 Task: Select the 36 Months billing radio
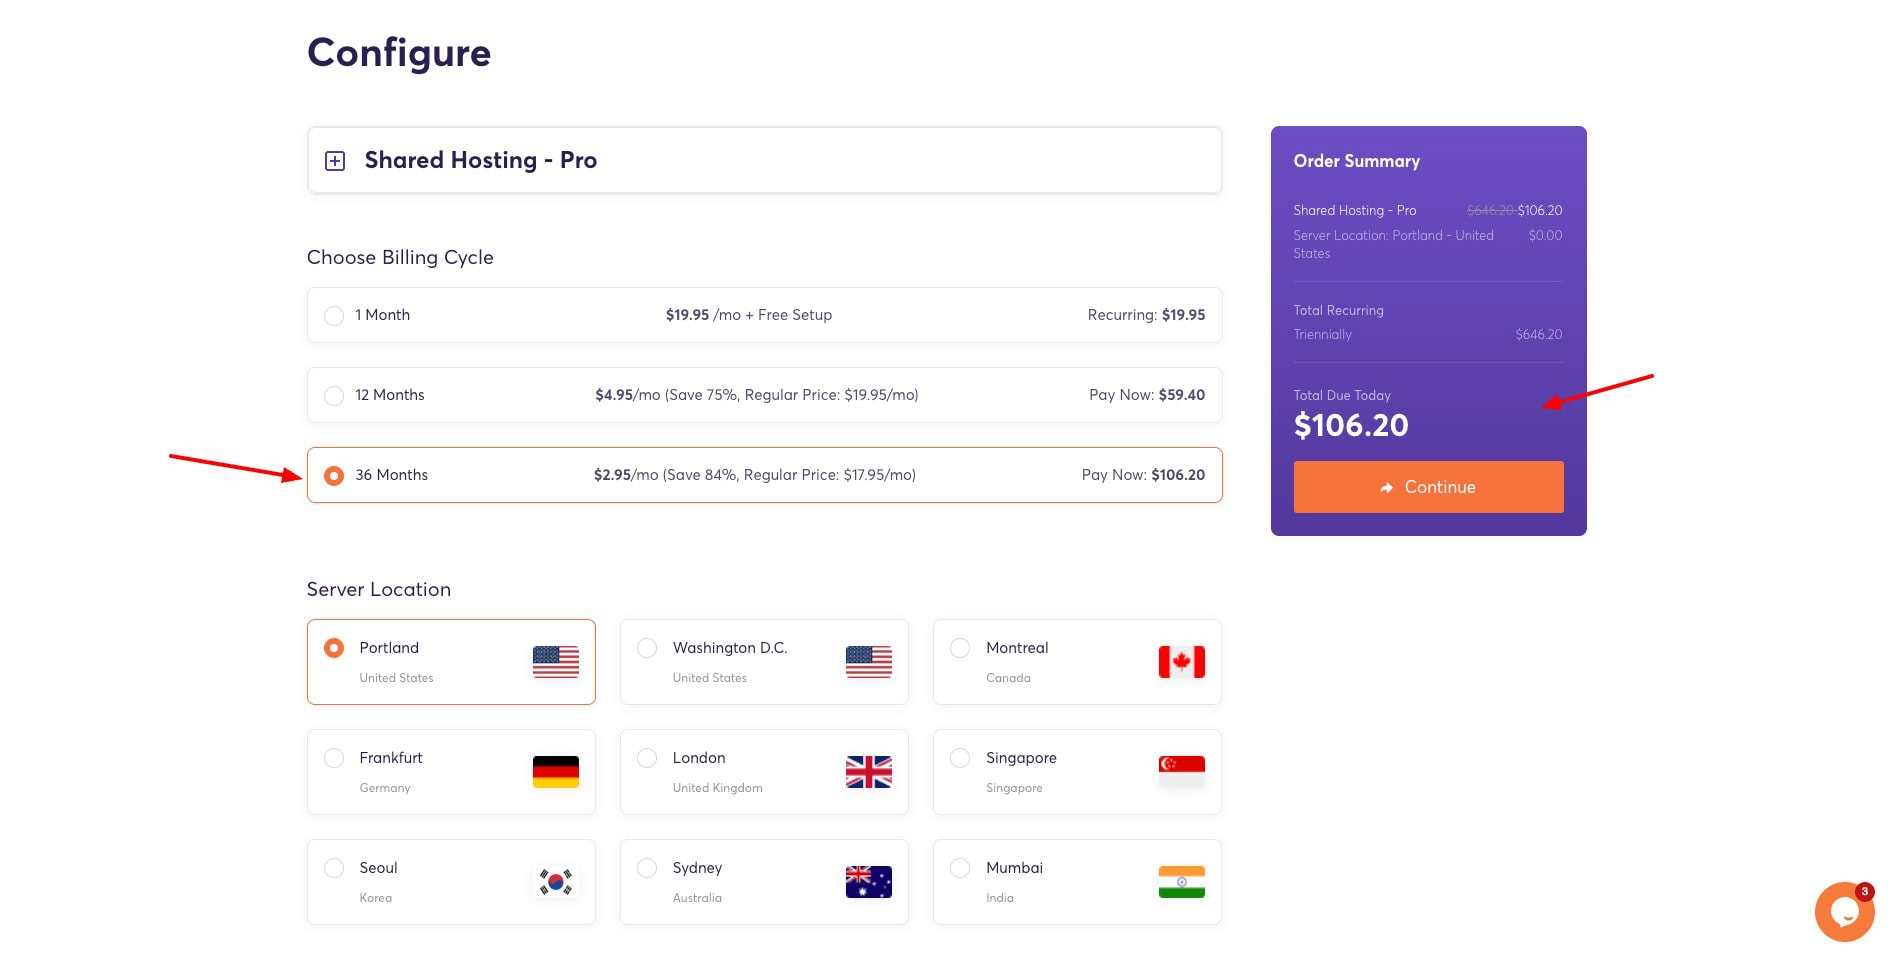[334, 476]
